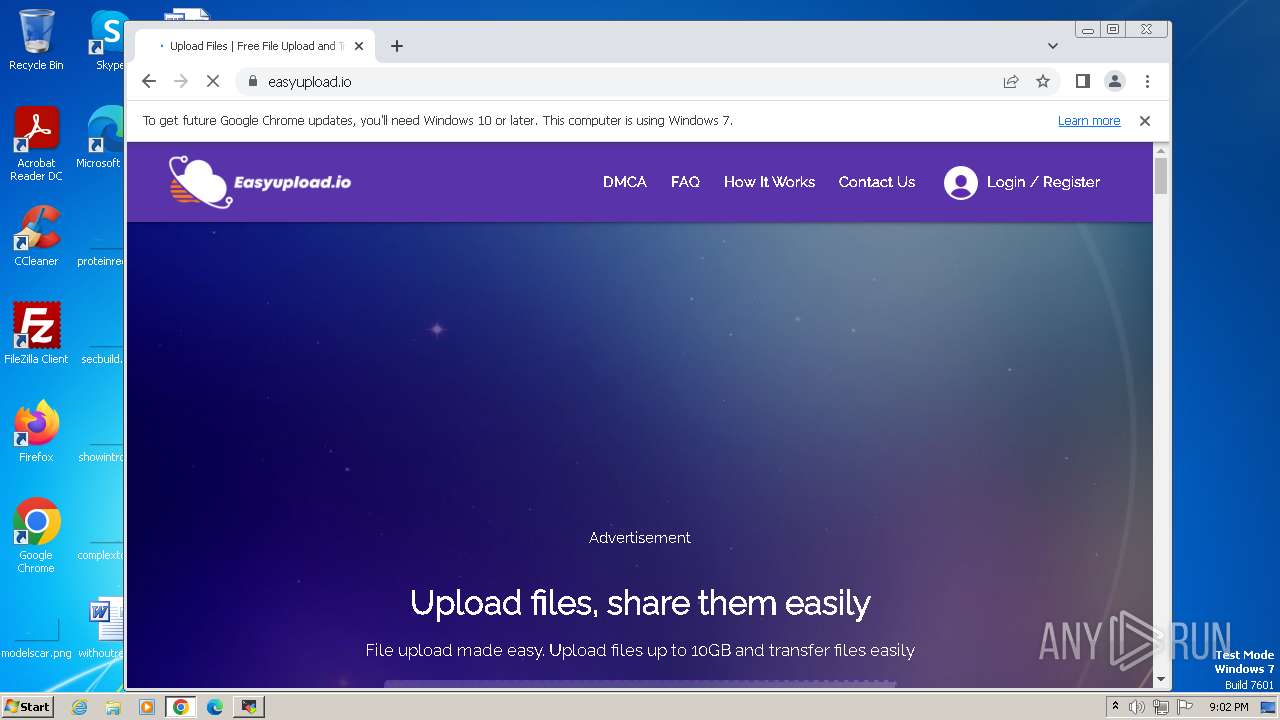Switch to Chrome taskbar button
This screenshot has height=720, width=1280.
(181, 707)
